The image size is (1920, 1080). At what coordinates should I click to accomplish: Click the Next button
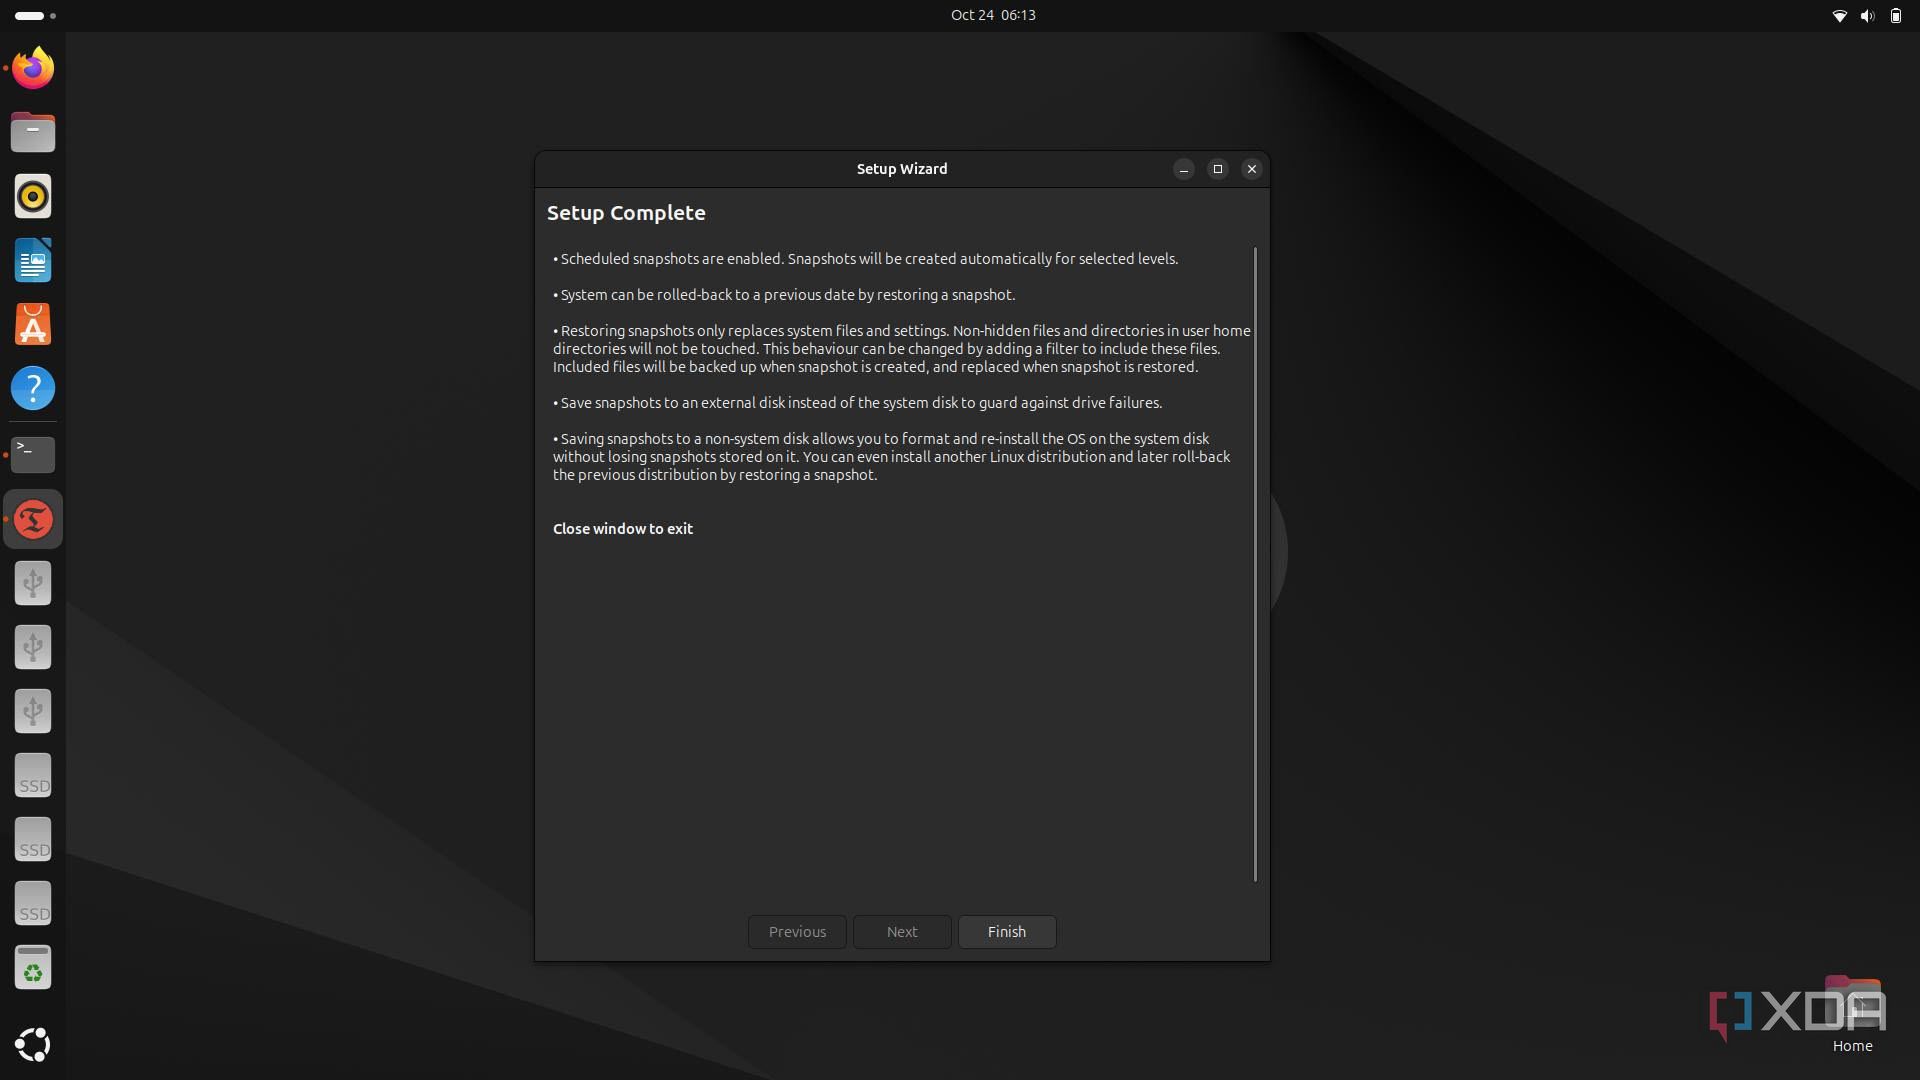click(902, 931)
